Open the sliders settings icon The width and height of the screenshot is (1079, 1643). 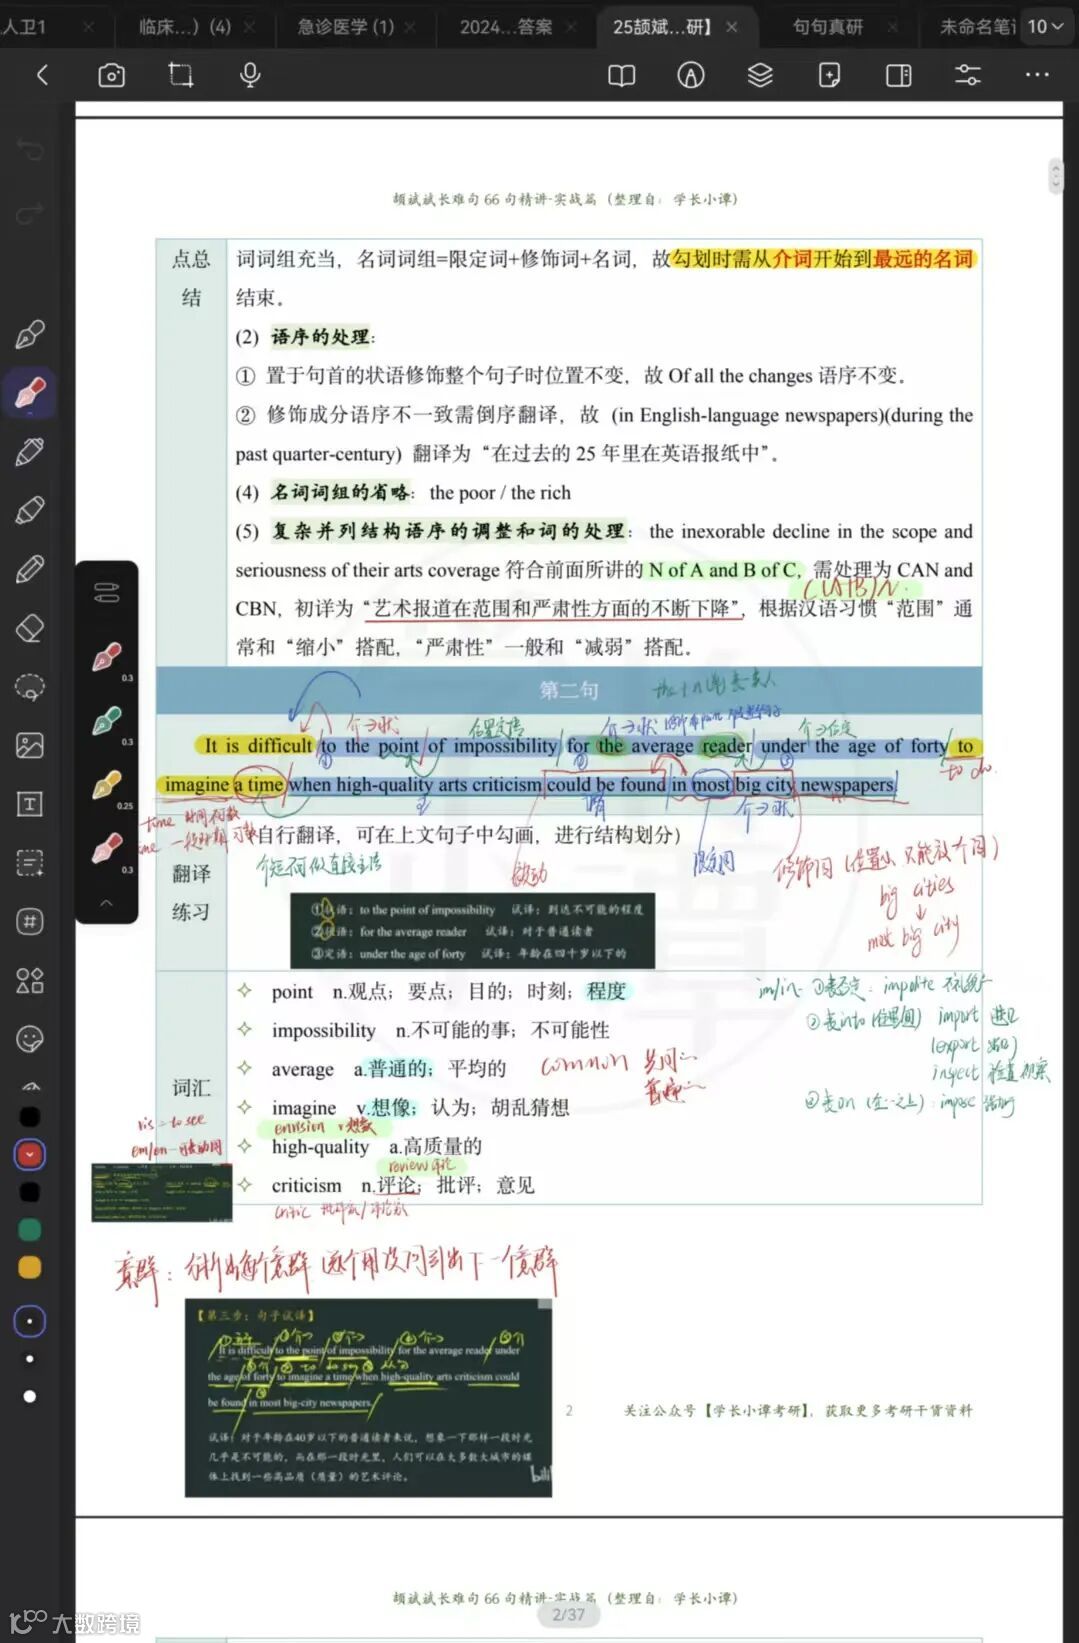(967, 75)
